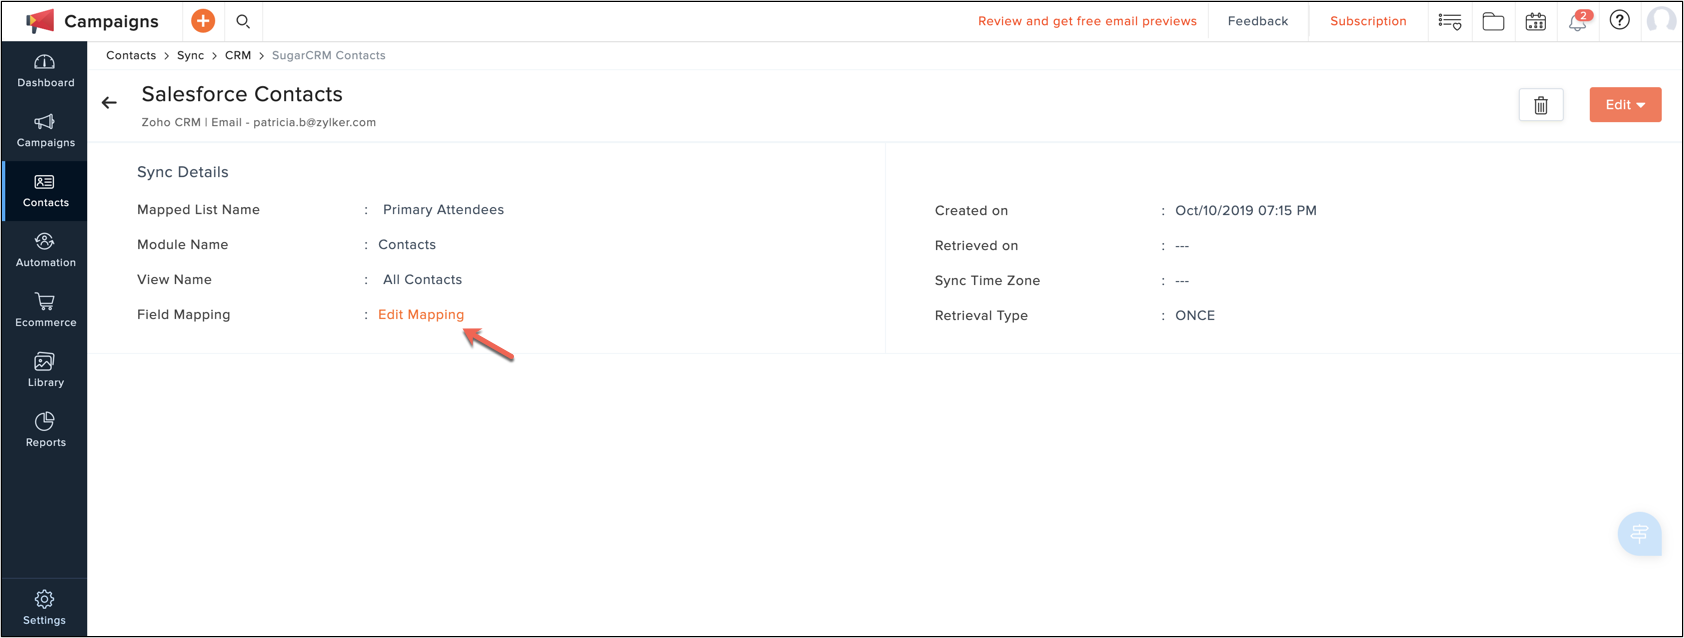Viewport: 1684px width, 638px height.
Task: Go to CRM in the breadcrumb
Action: (238, 55)
